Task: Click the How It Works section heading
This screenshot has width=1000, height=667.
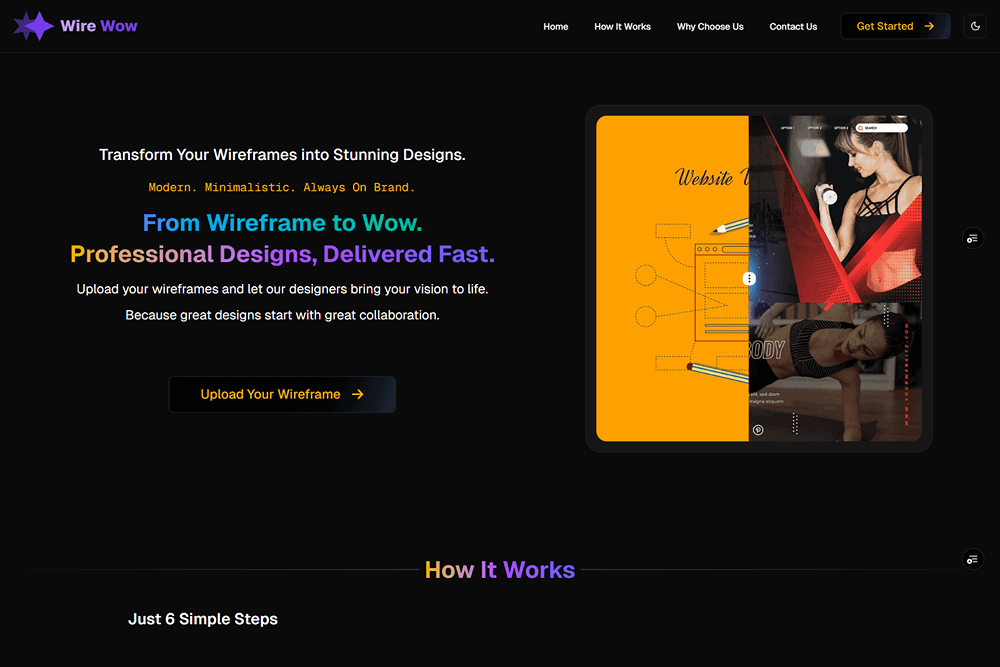Action: coord(500,570)
